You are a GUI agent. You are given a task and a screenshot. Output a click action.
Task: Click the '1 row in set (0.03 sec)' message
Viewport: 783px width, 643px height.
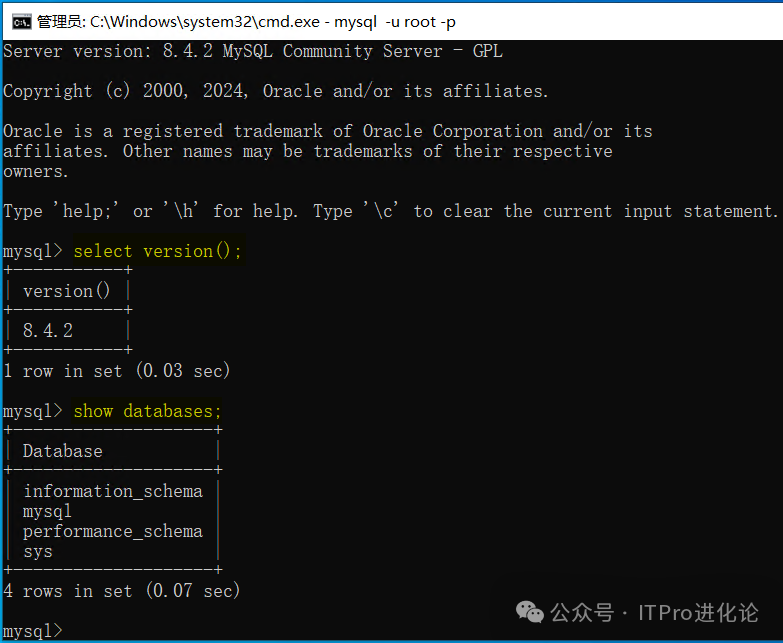tap(116, 371)
